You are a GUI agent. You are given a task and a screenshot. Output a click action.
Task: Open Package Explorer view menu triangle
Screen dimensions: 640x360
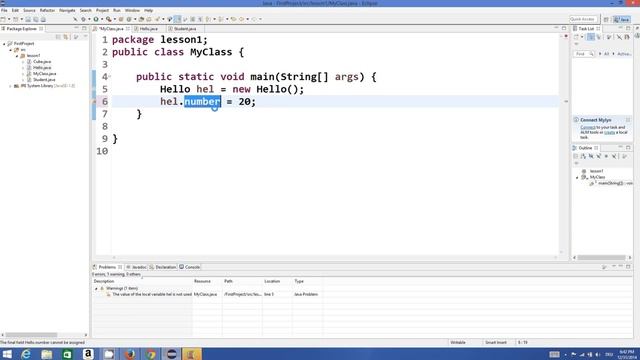tap(85, 37)
